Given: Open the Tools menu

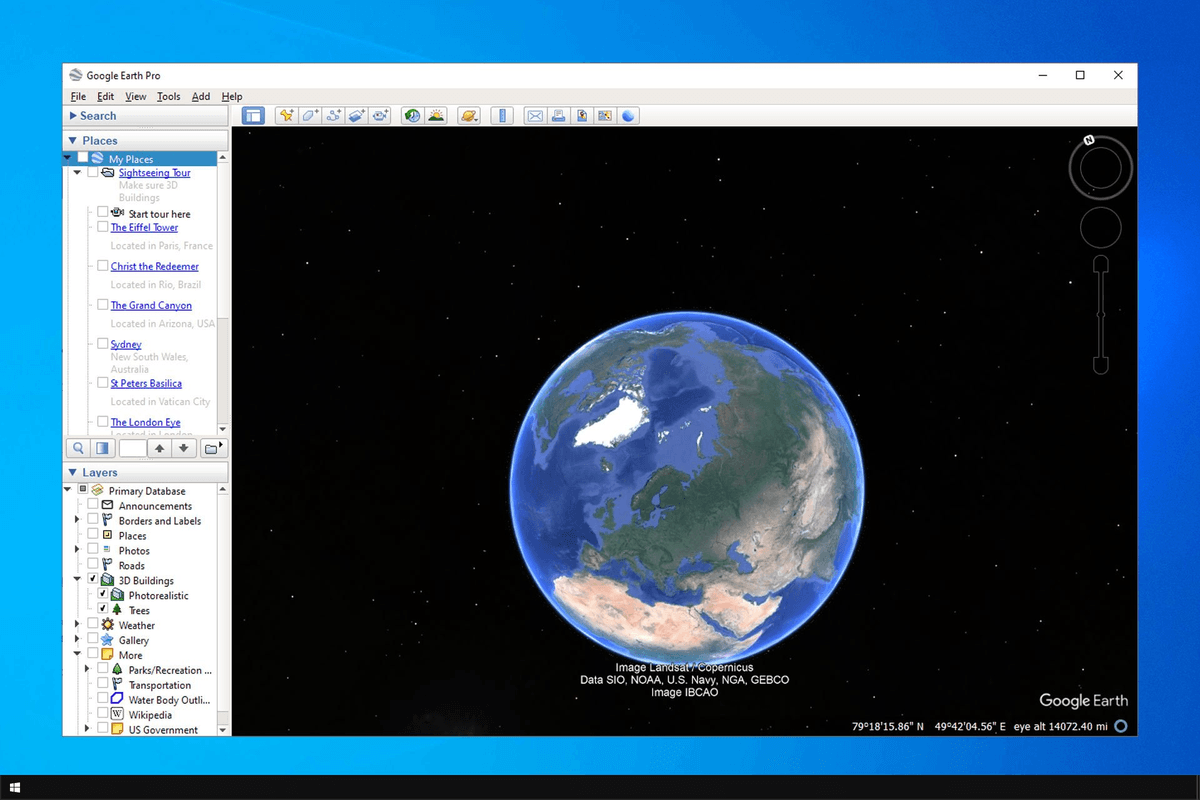Looking at the screenshot, I should pyautogui.click(x=168, y=96).
